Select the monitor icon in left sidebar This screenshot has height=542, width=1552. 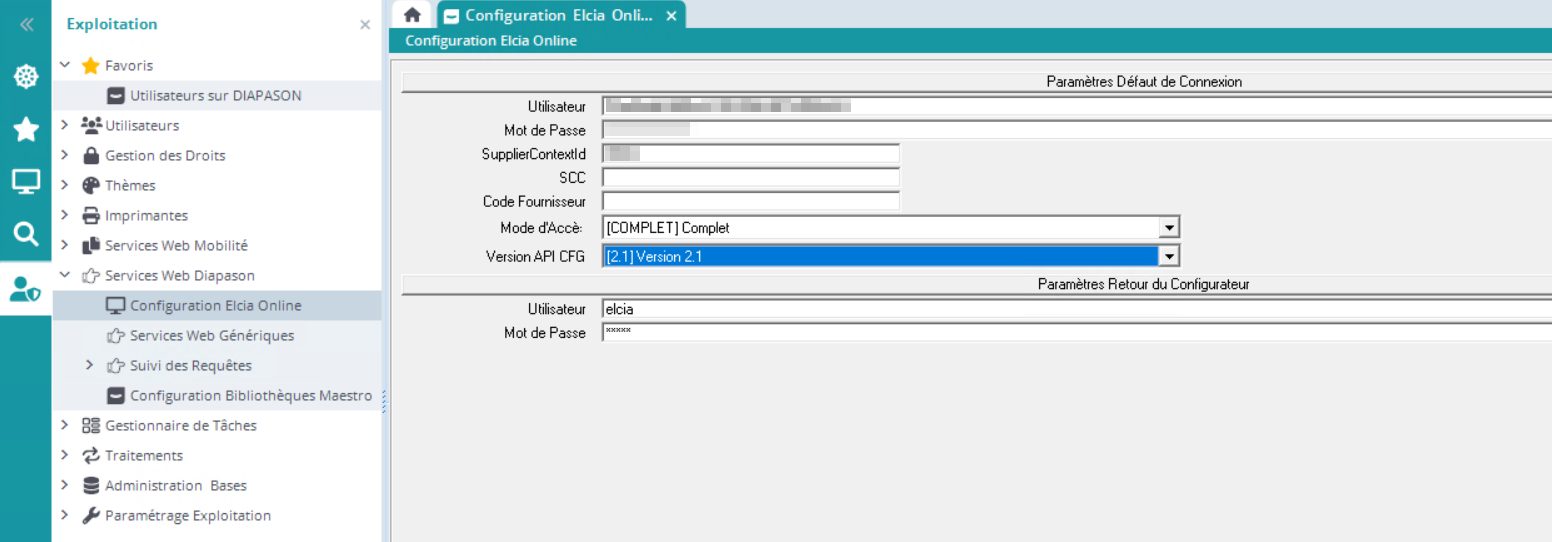click(x=26, y=182)
